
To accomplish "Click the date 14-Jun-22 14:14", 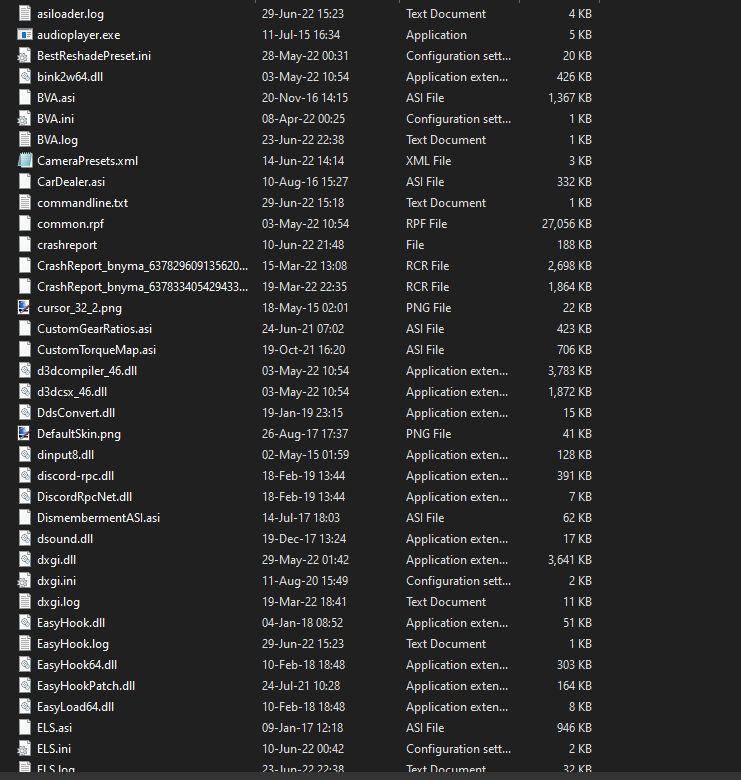I will pos(303,161).
